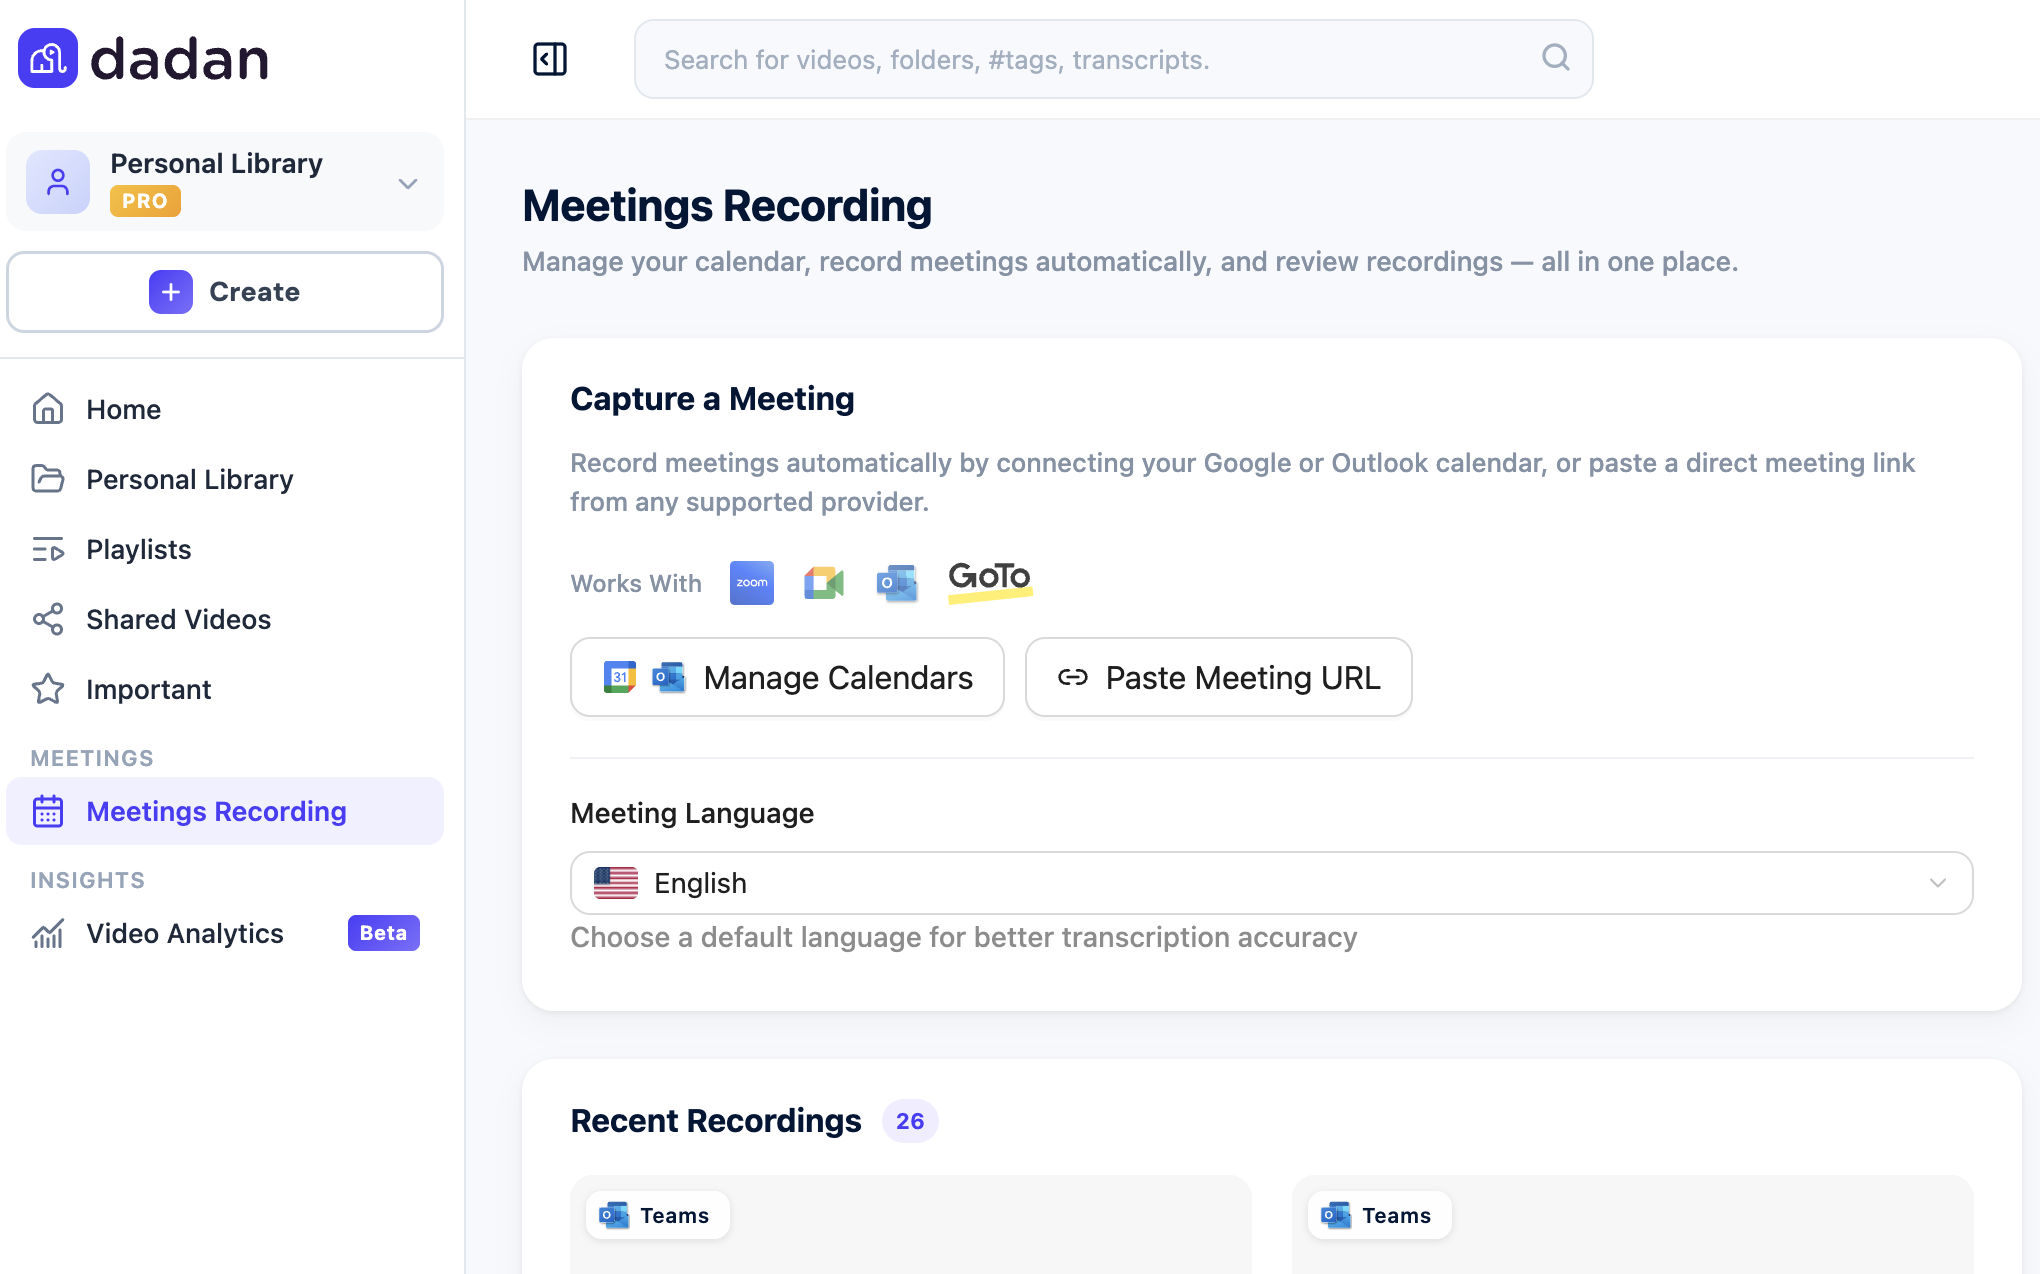Click the Google Calendar icon in Manage Calendars

[620, 677]
